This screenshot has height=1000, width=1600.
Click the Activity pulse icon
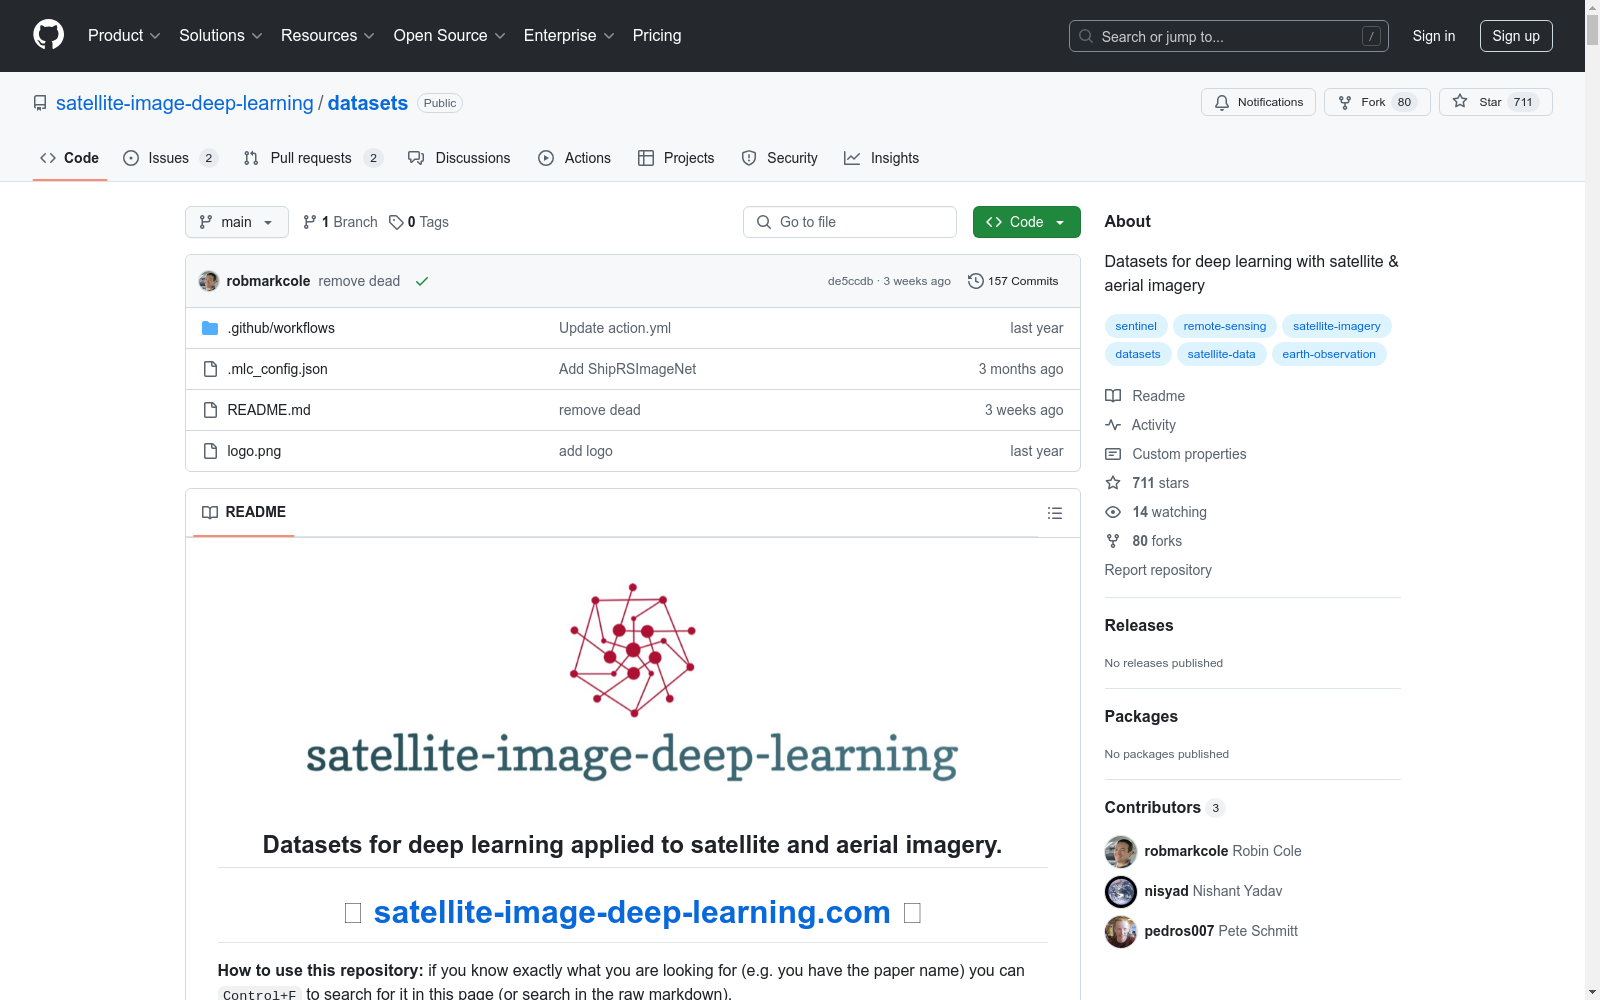(1113, 425)
